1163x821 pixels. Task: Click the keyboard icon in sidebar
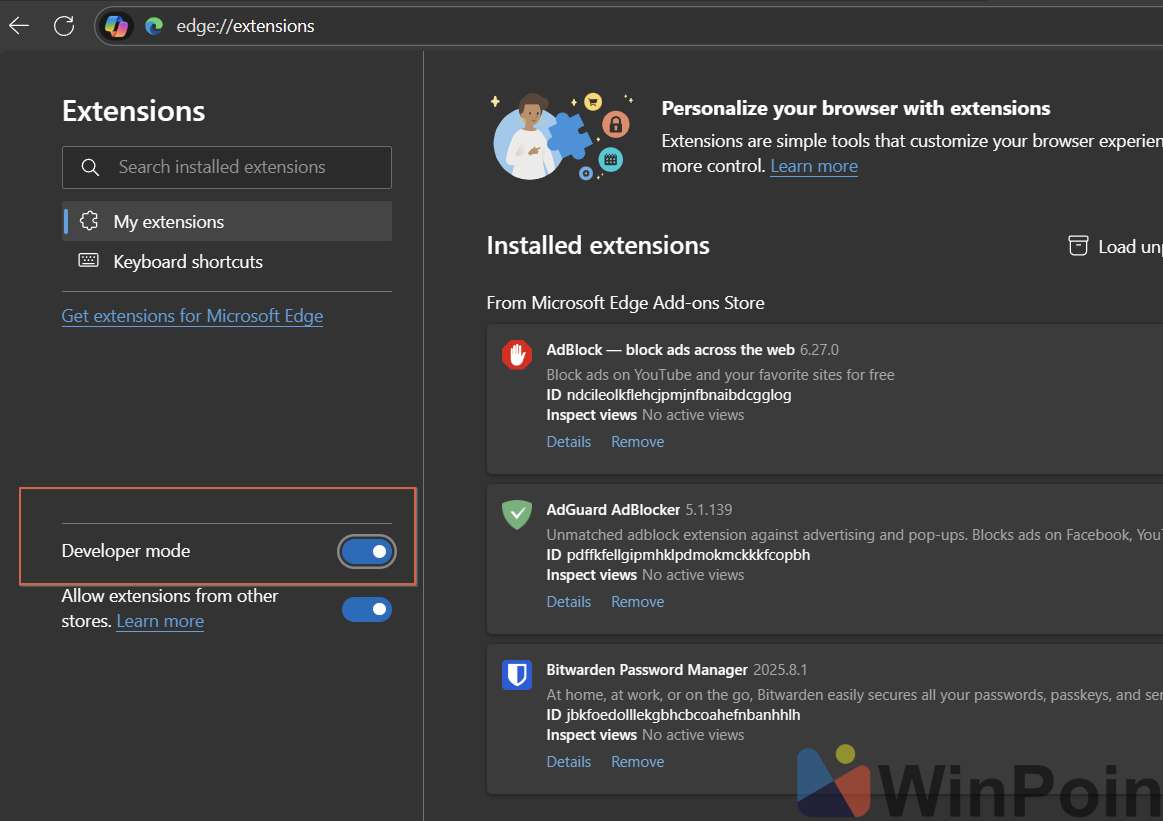(88, 260)
